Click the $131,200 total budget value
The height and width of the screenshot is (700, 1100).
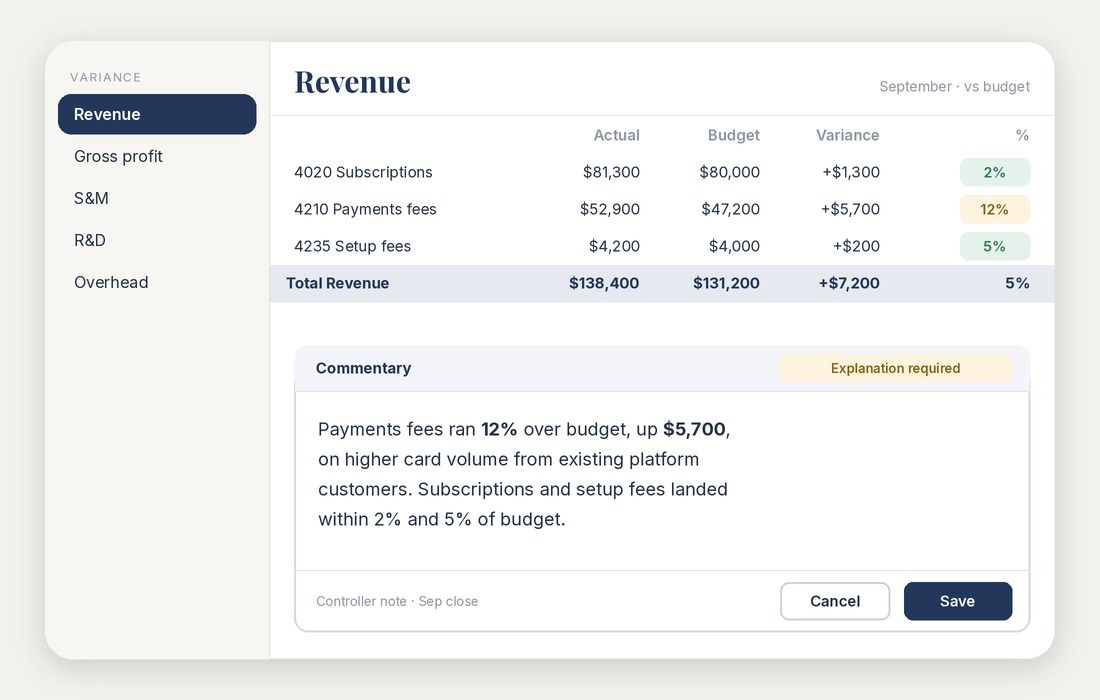pyautogui.click(x=726, y=283)
